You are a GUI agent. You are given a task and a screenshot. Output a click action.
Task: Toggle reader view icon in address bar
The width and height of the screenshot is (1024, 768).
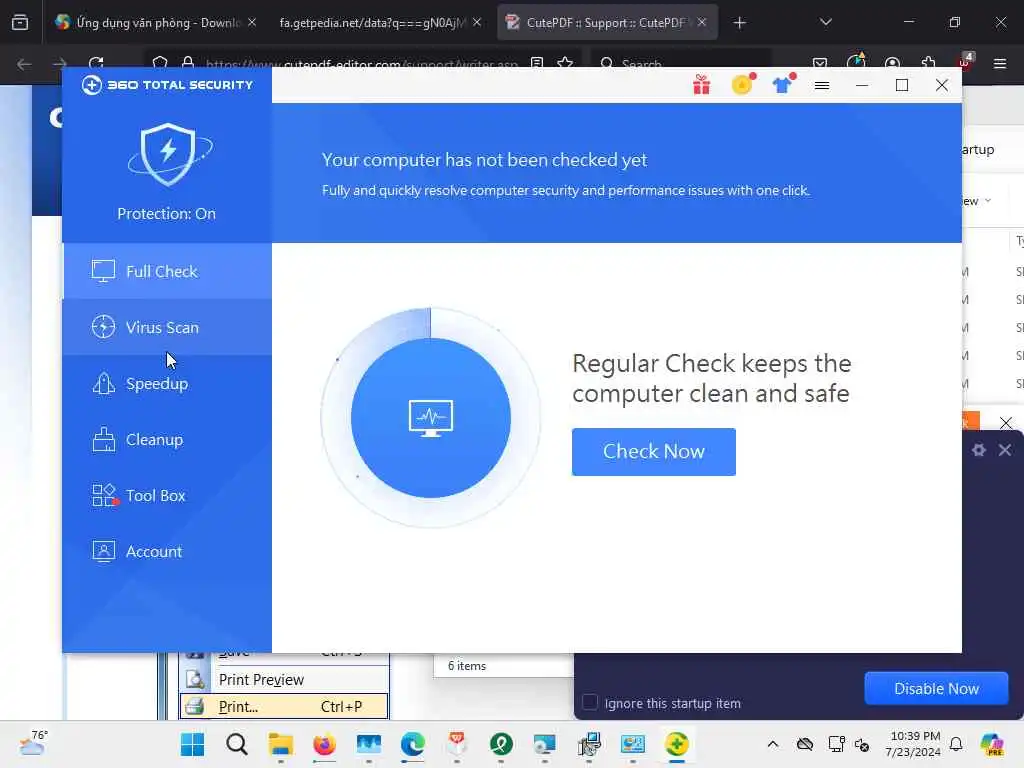(537, 63)
